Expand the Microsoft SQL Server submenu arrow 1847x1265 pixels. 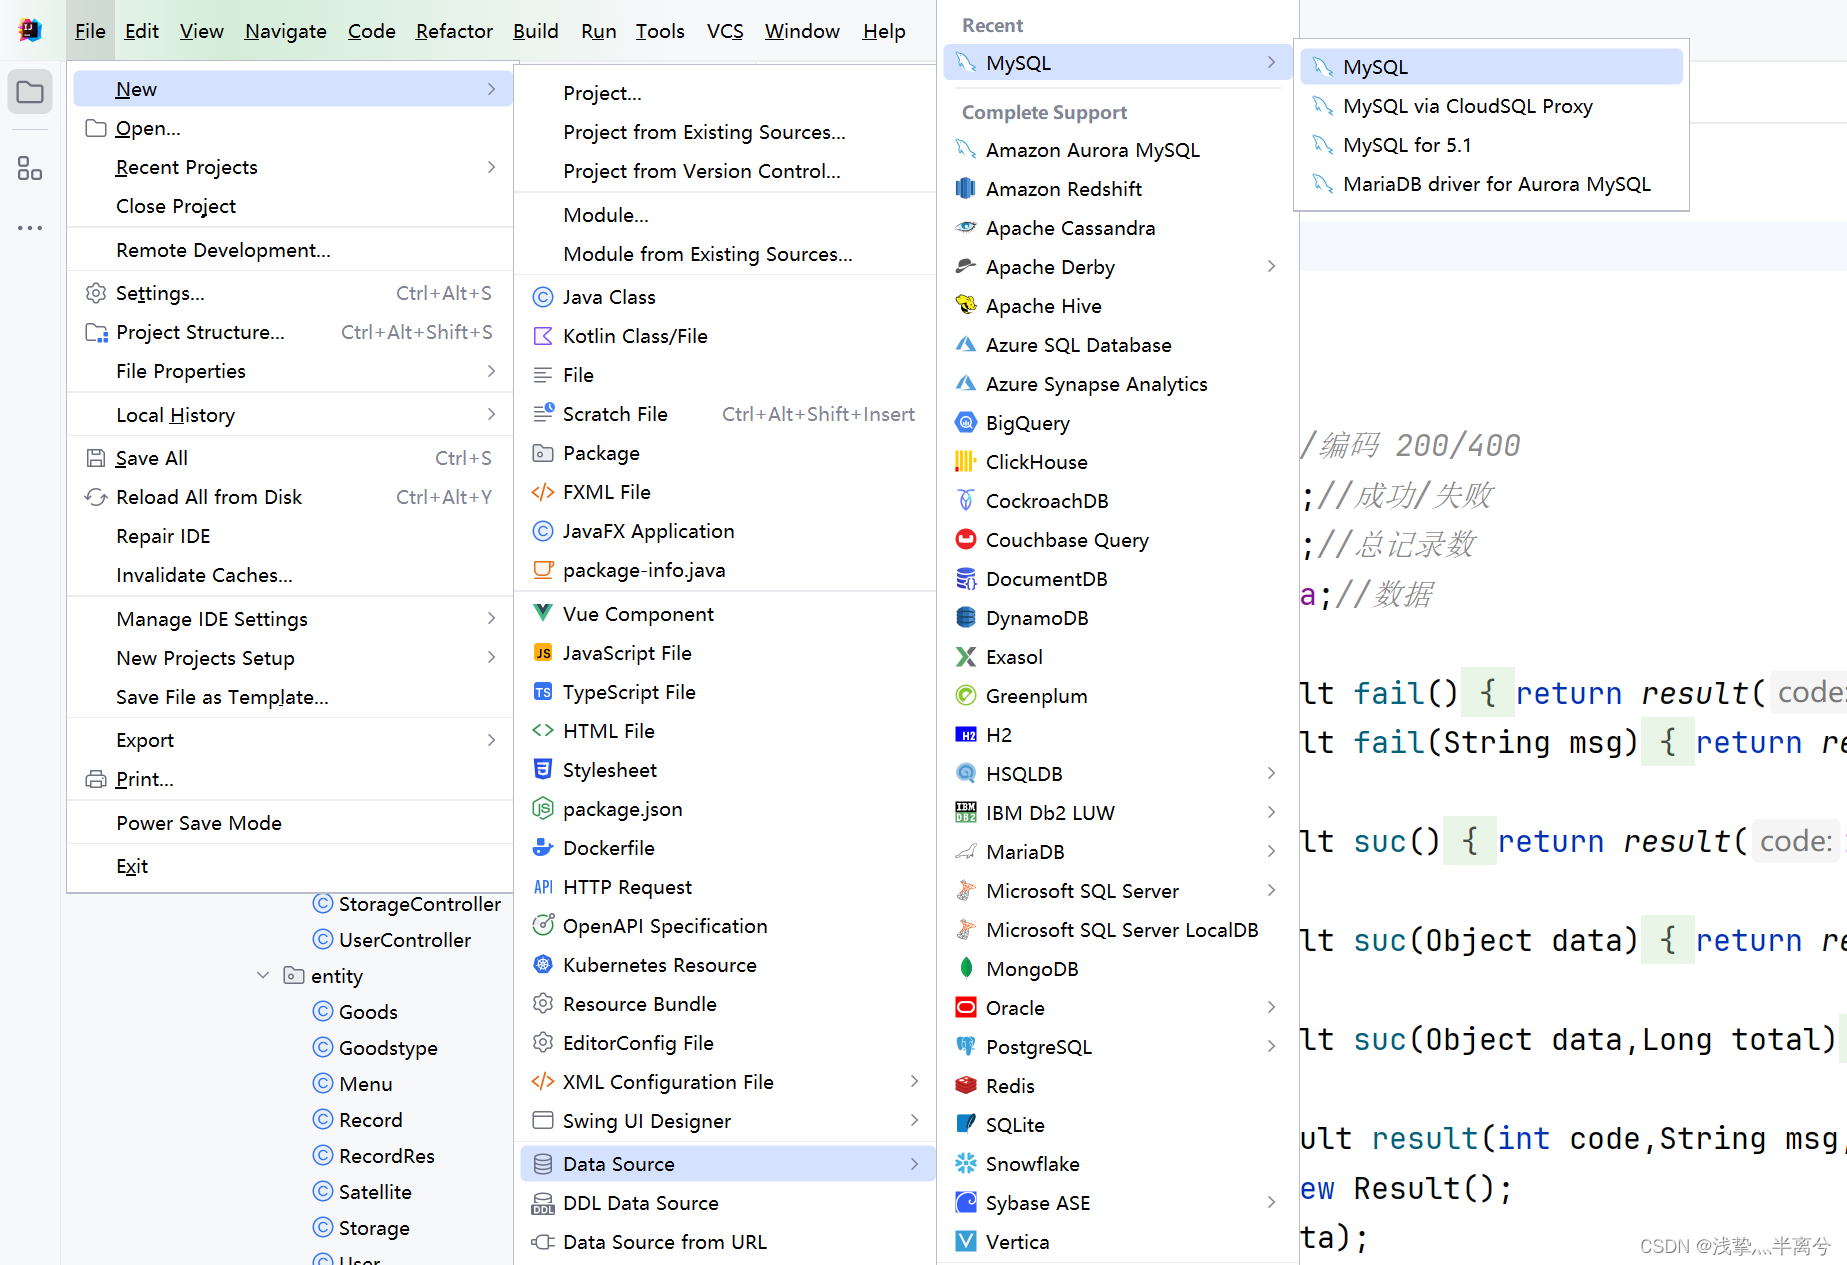point(1271,891)
